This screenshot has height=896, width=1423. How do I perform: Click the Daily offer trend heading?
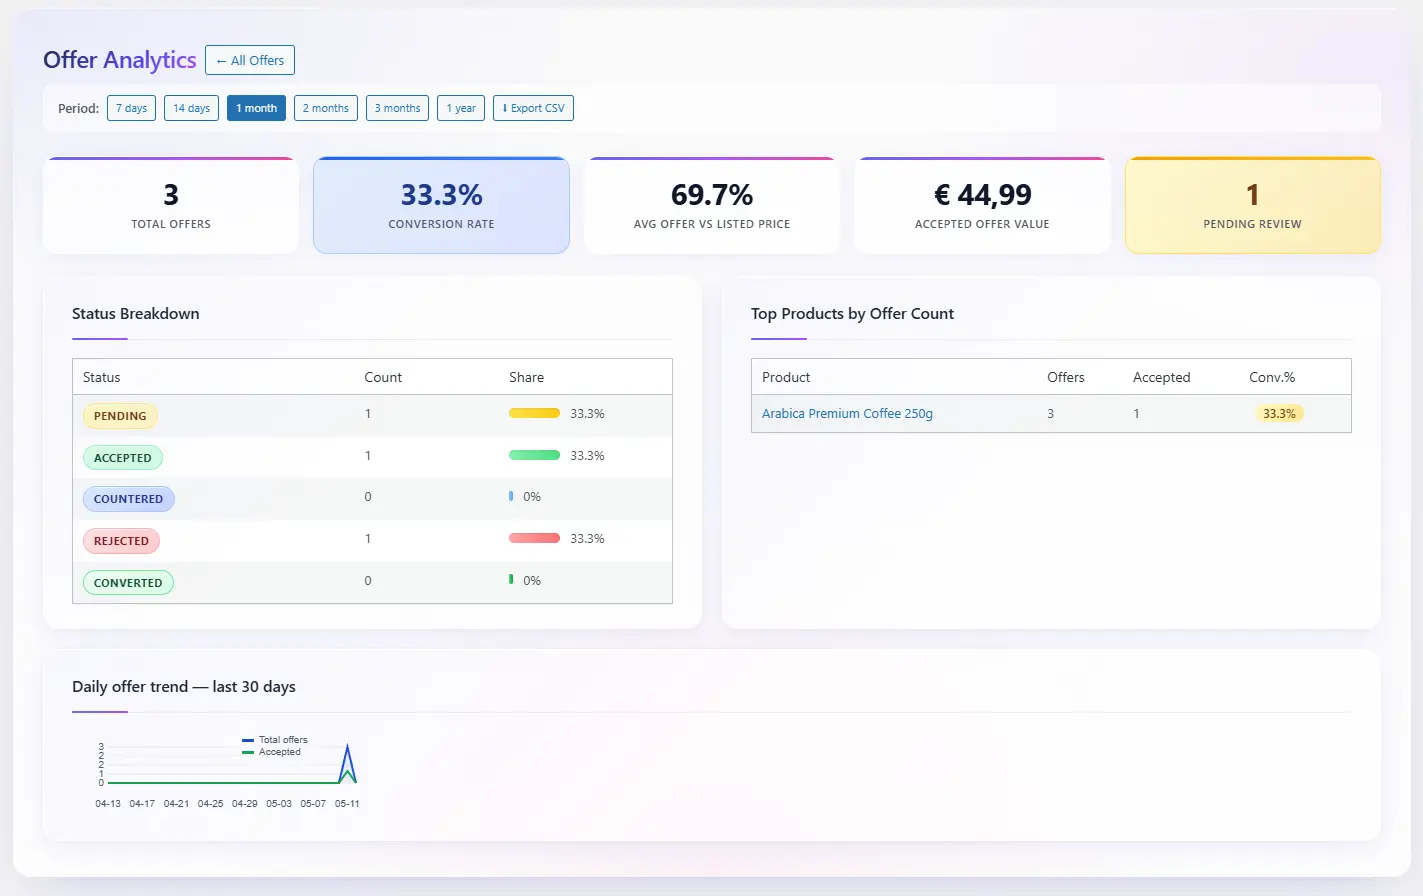click(x=184, y=686)
